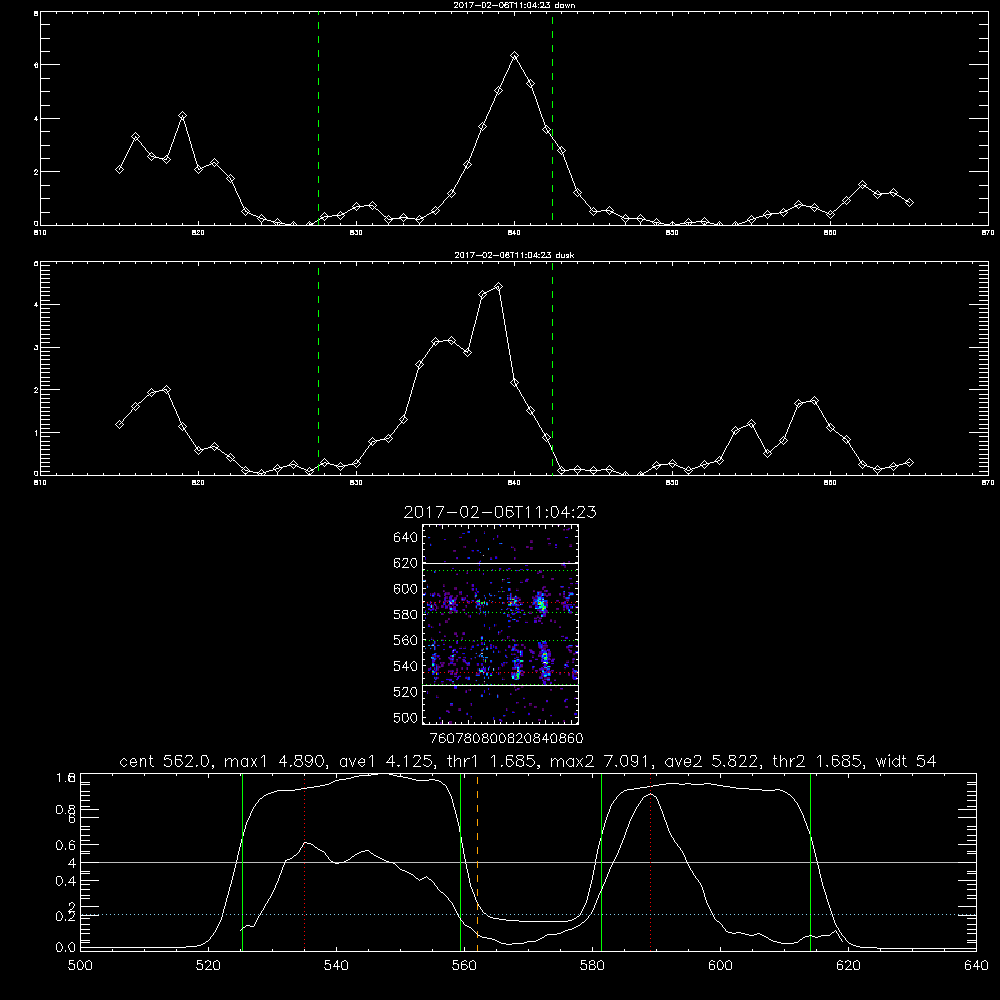Click x-axis label 580 on bottom profile plot

592,966
